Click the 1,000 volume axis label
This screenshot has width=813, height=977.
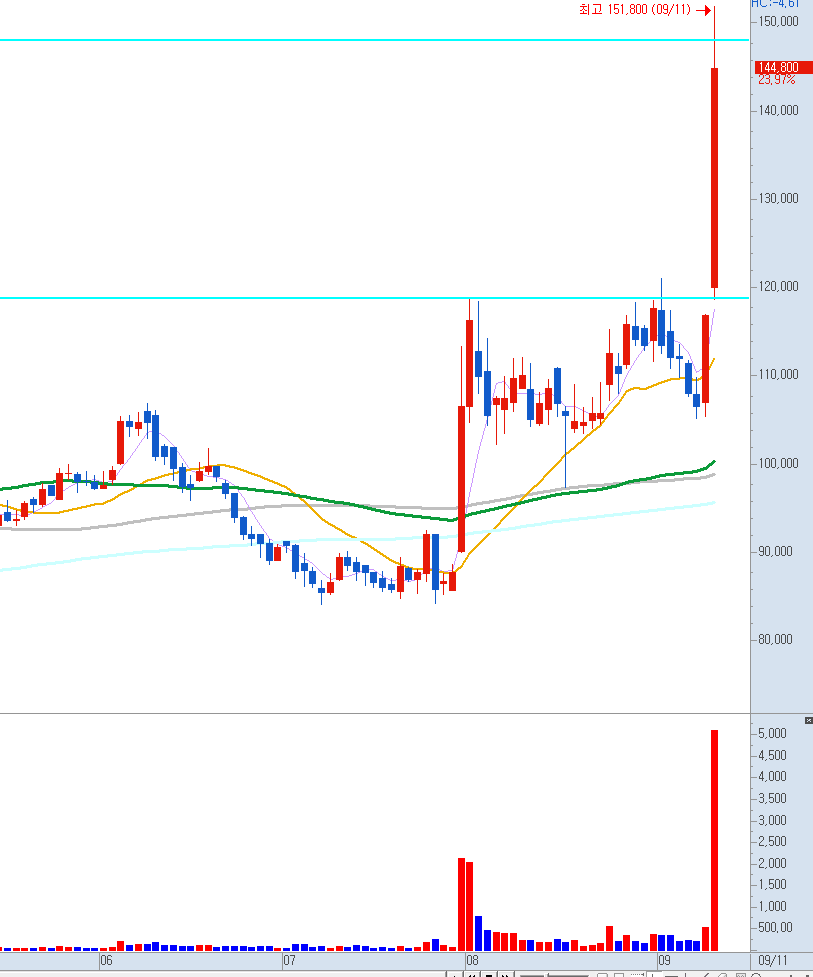(773, 906)
